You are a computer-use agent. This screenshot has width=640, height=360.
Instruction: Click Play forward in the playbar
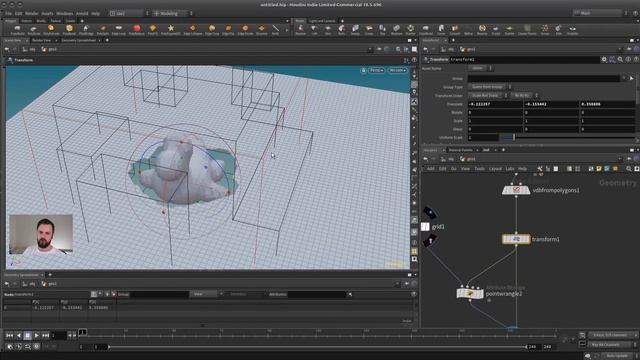pyautogui.click(x=36, y=335)
